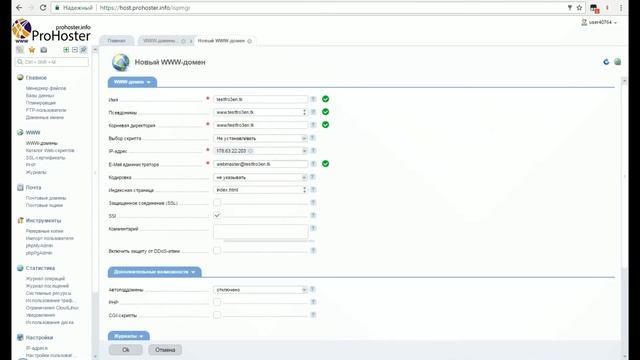Click the help icon next to Выбор скрипта
The height and width of the screenshot is (360, 640).
point(312,138)
